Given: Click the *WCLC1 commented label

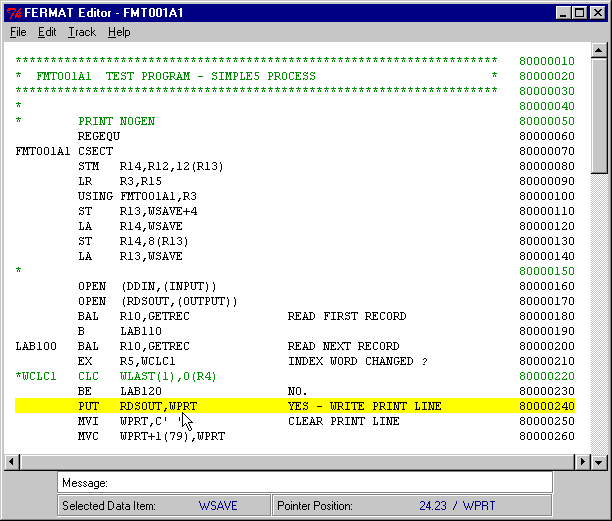Looking at the screenshot, I should click(36, 376).
